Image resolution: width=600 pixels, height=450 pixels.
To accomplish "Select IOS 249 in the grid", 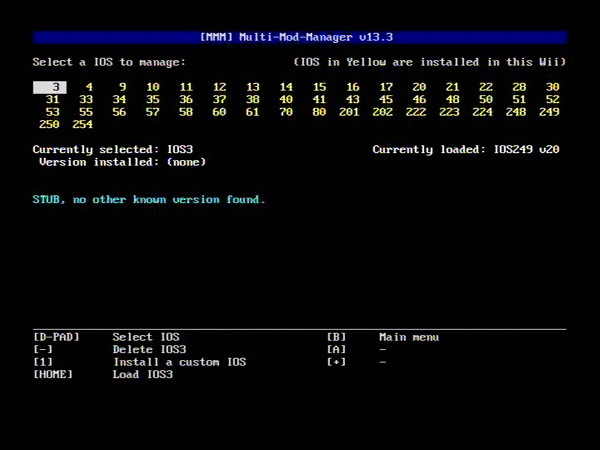I will [549, 112].
